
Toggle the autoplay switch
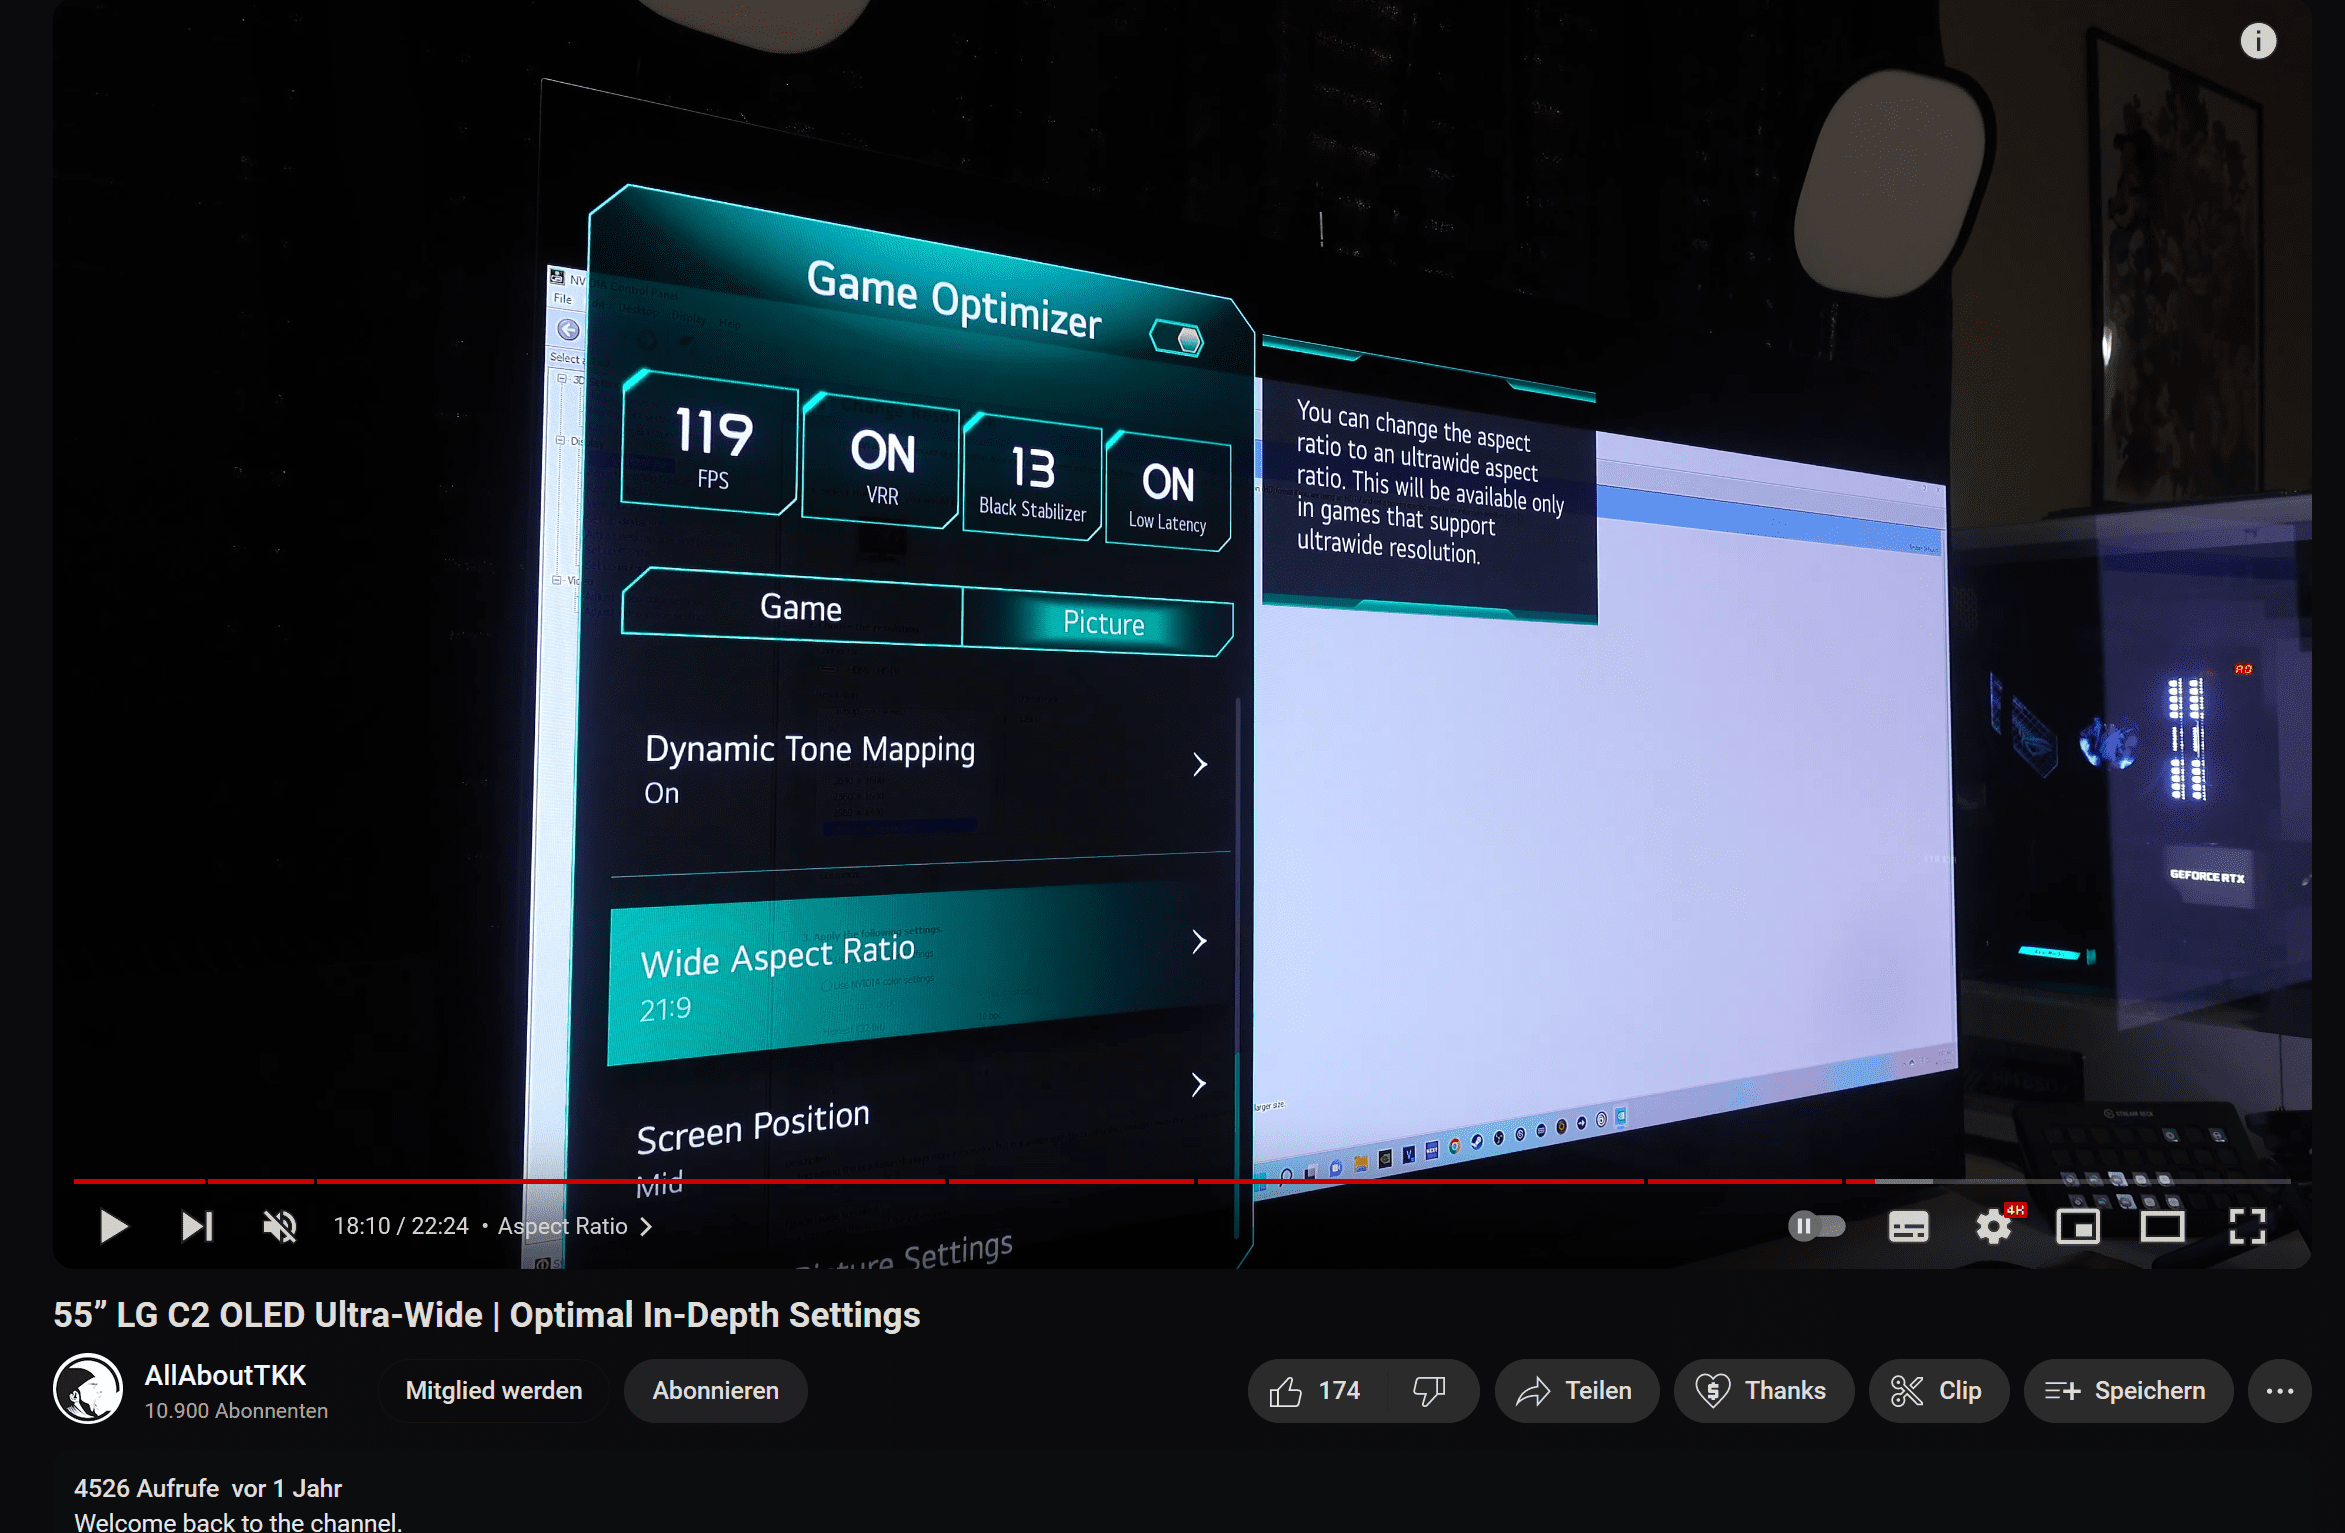click(x=1817, y=1226)
